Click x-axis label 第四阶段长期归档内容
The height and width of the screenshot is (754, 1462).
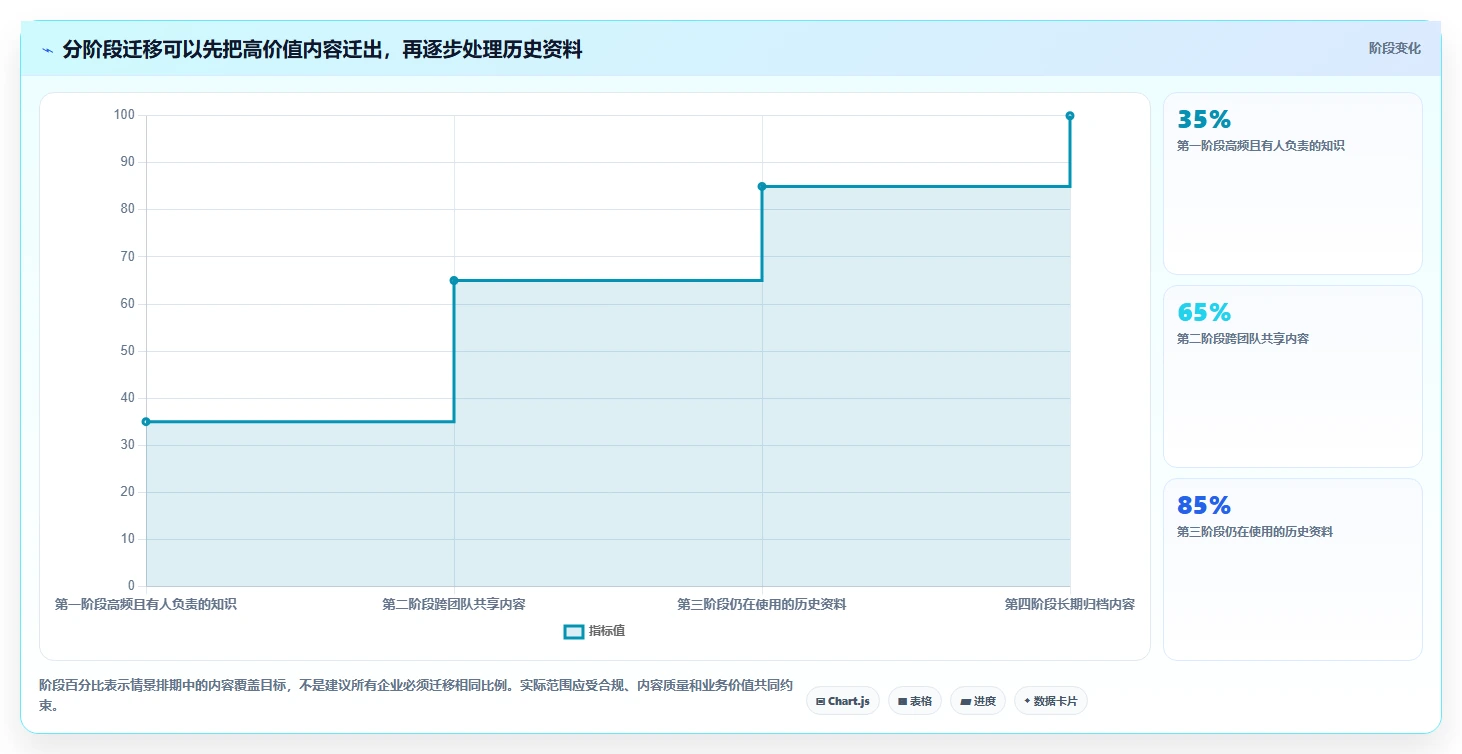[x=1070, y=604]
